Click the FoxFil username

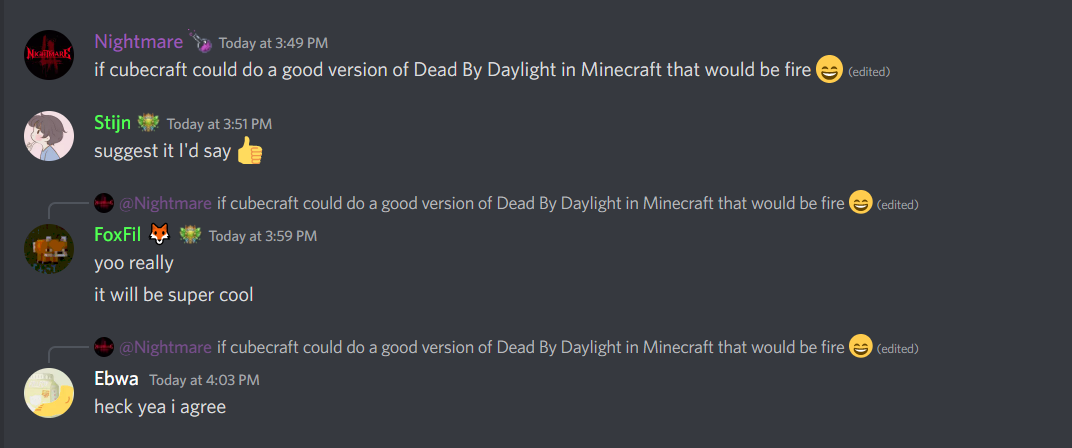point(118,235)
